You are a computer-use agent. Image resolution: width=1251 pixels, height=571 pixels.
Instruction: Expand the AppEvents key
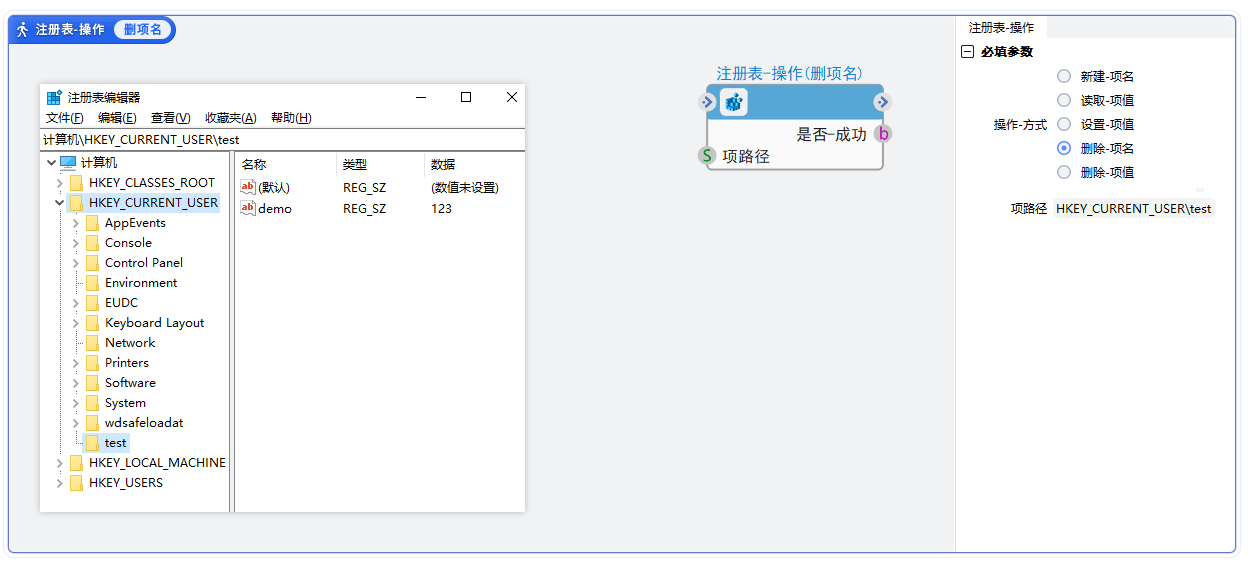(x=76, y=223)
